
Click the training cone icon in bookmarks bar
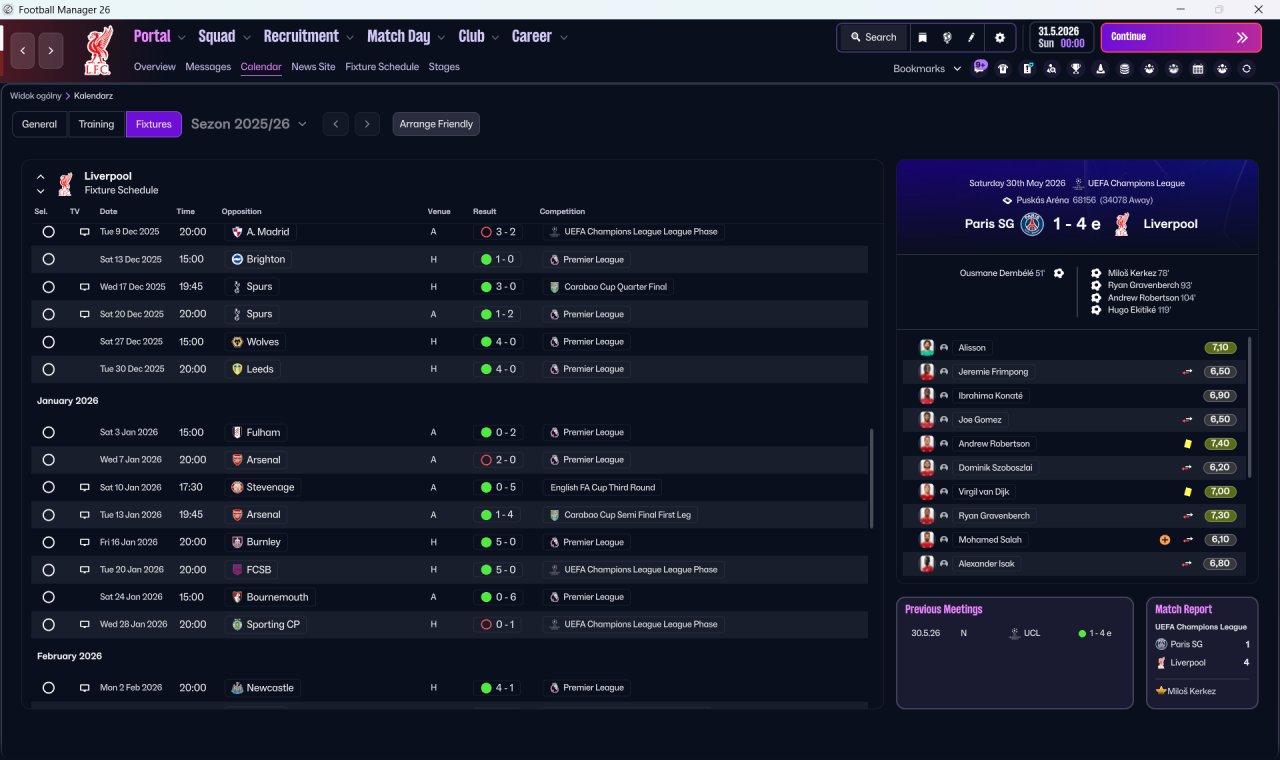click(x=1101, y=69)
